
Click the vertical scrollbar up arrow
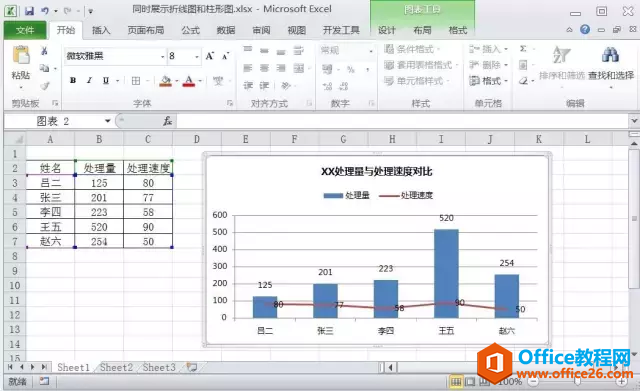tap(634, 143)
